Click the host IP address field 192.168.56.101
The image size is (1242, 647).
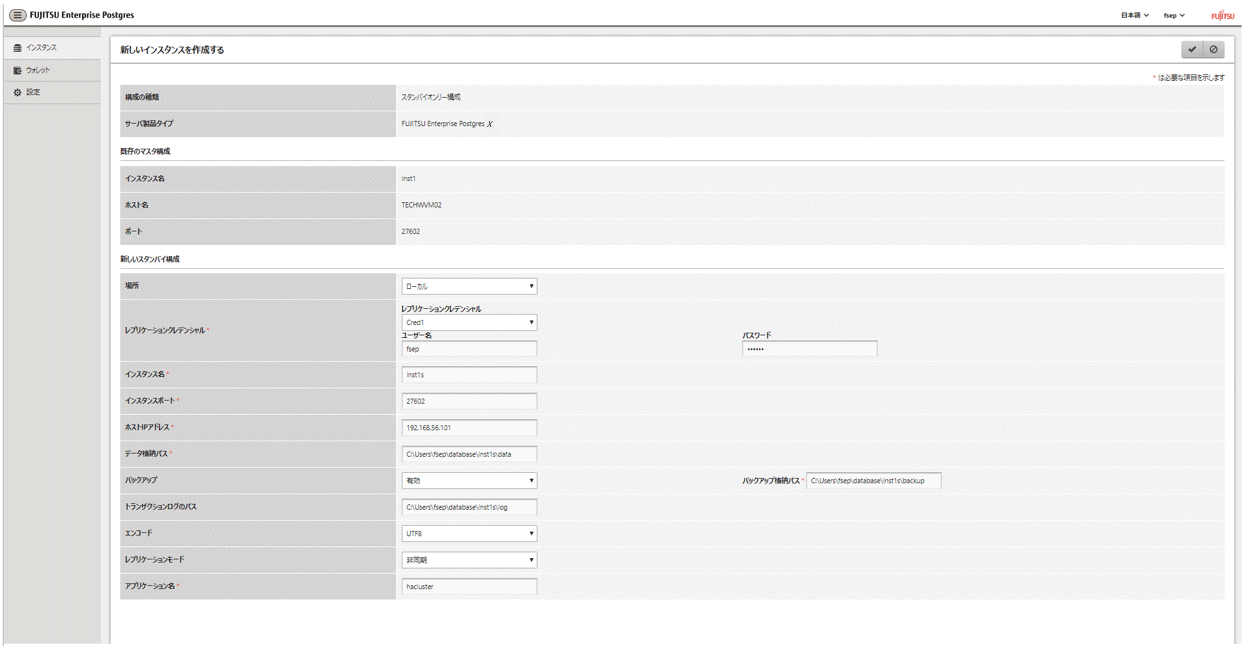(x=469, y=427)
